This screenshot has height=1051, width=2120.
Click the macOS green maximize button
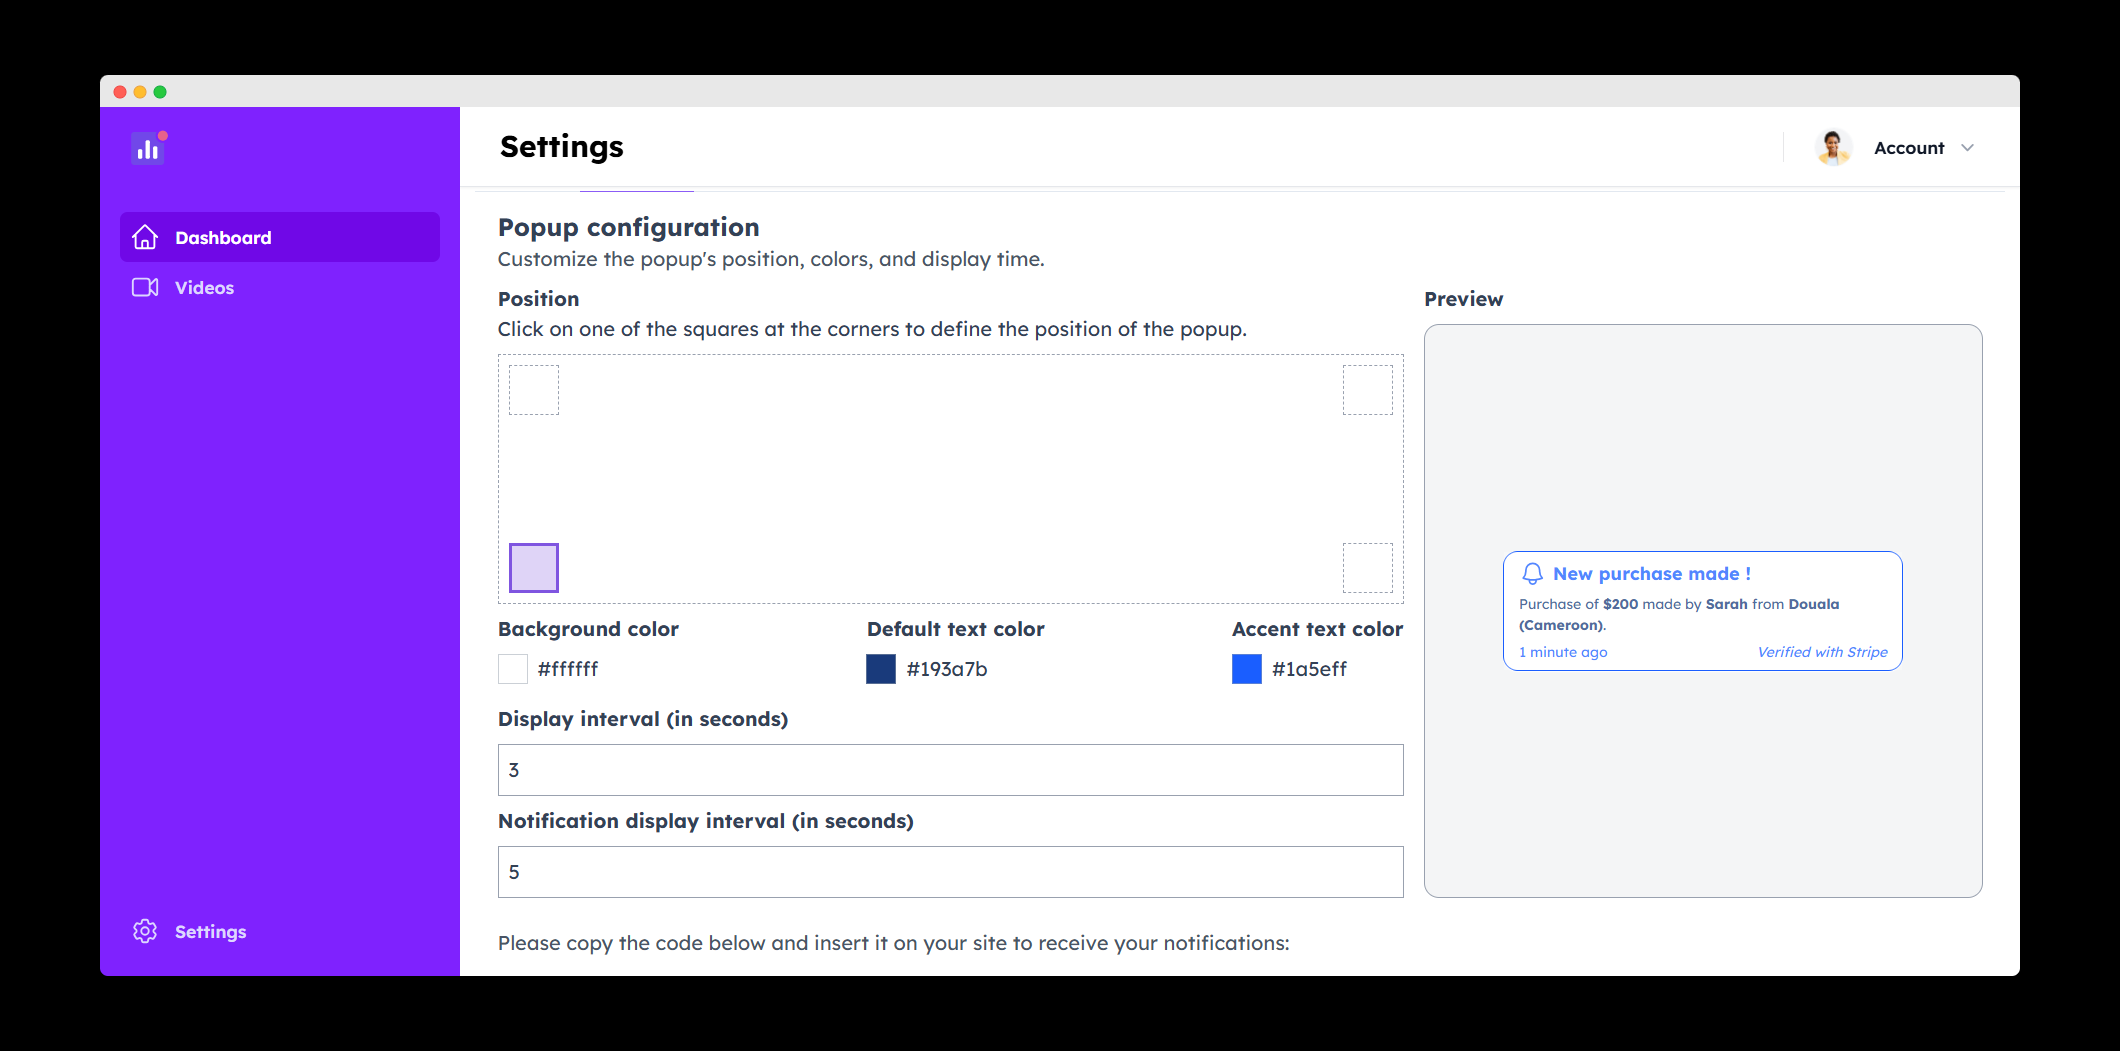coord(160,92)
